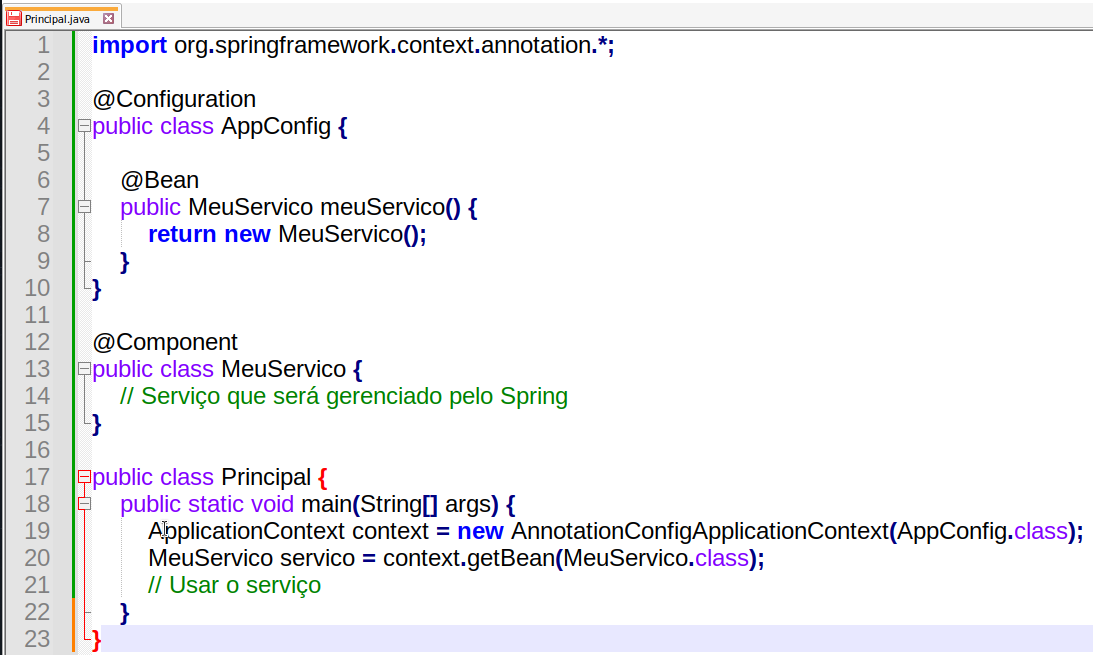Collapse the red Principal class fold marker
This screenshot has width=1093, height=655.
coord(84,477)
